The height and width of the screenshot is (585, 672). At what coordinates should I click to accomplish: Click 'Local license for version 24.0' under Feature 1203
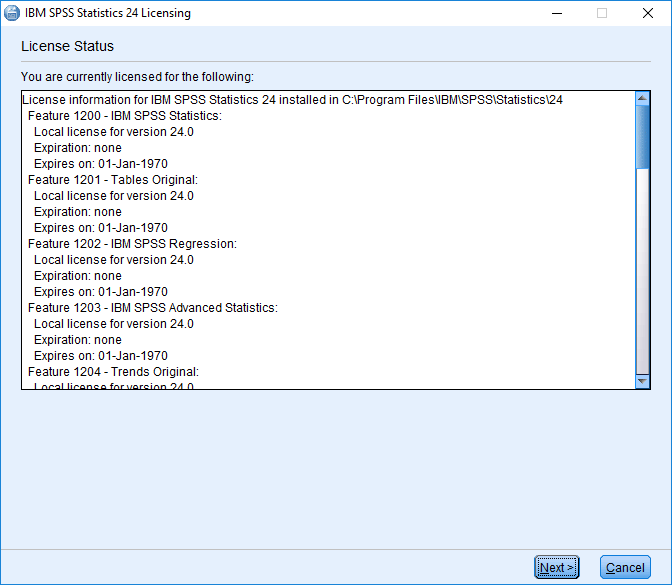tap(114, 324)
